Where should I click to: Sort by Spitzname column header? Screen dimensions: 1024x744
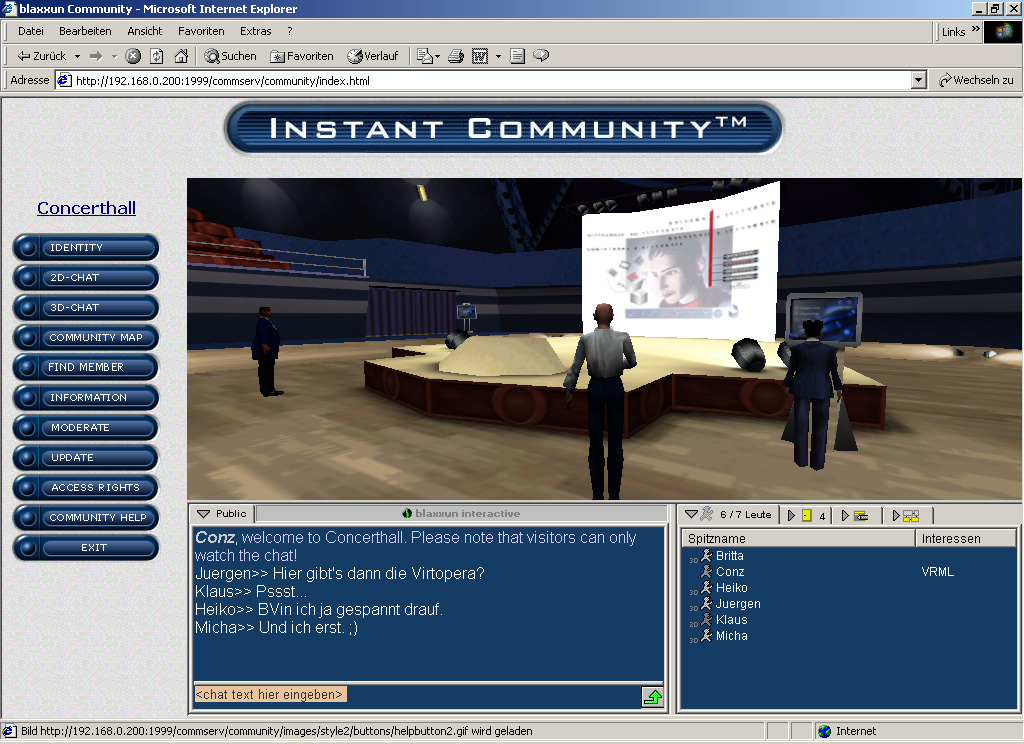[x=798, y=538]
